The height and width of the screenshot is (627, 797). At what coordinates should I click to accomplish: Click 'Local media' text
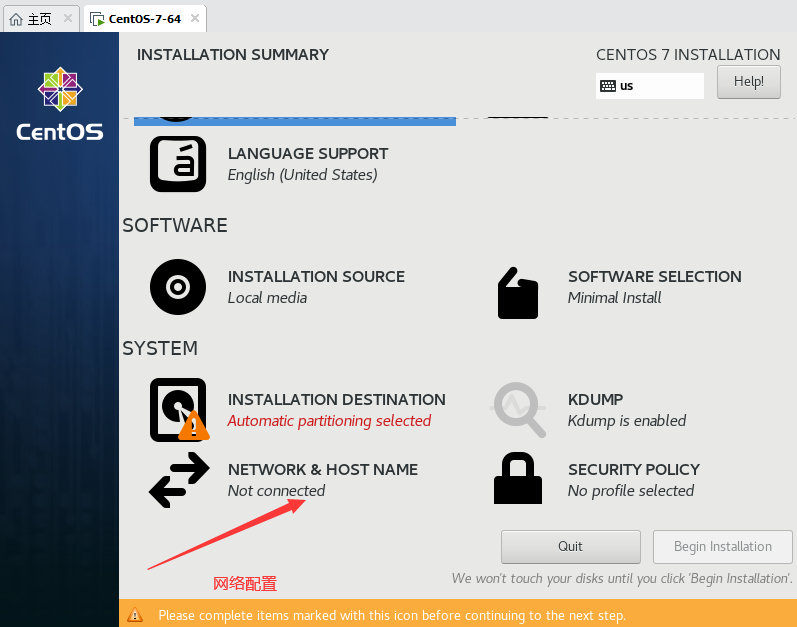point(267,298)
